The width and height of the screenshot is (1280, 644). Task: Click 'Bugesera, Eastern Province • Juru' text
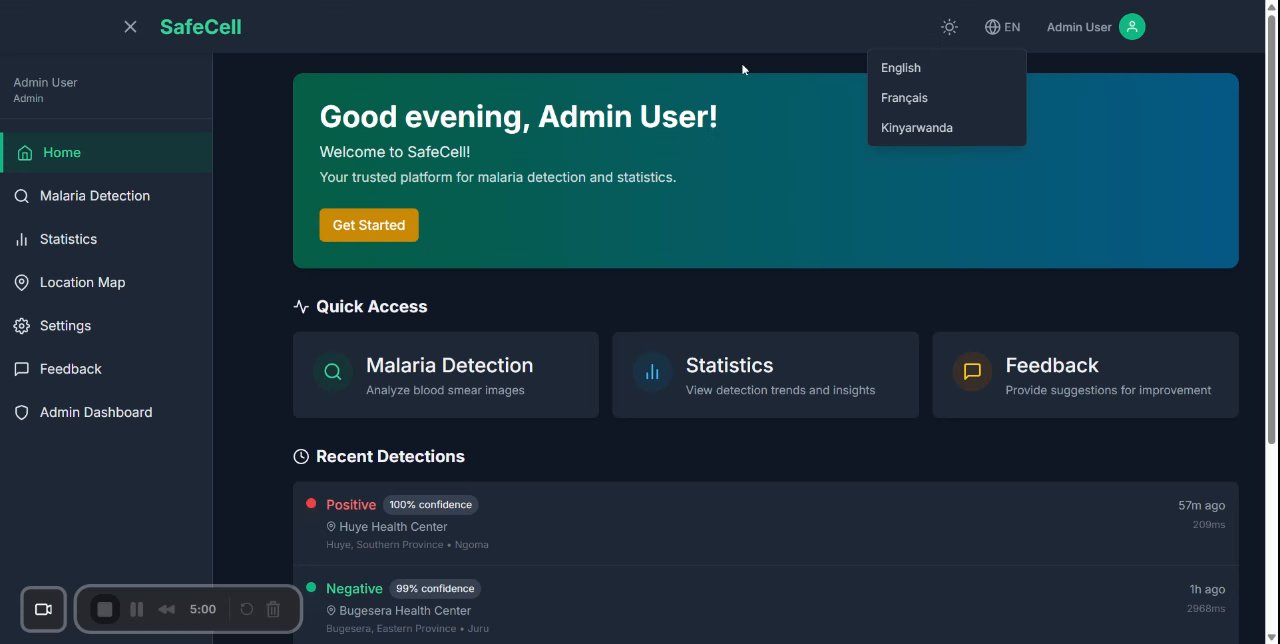point(407,629)
